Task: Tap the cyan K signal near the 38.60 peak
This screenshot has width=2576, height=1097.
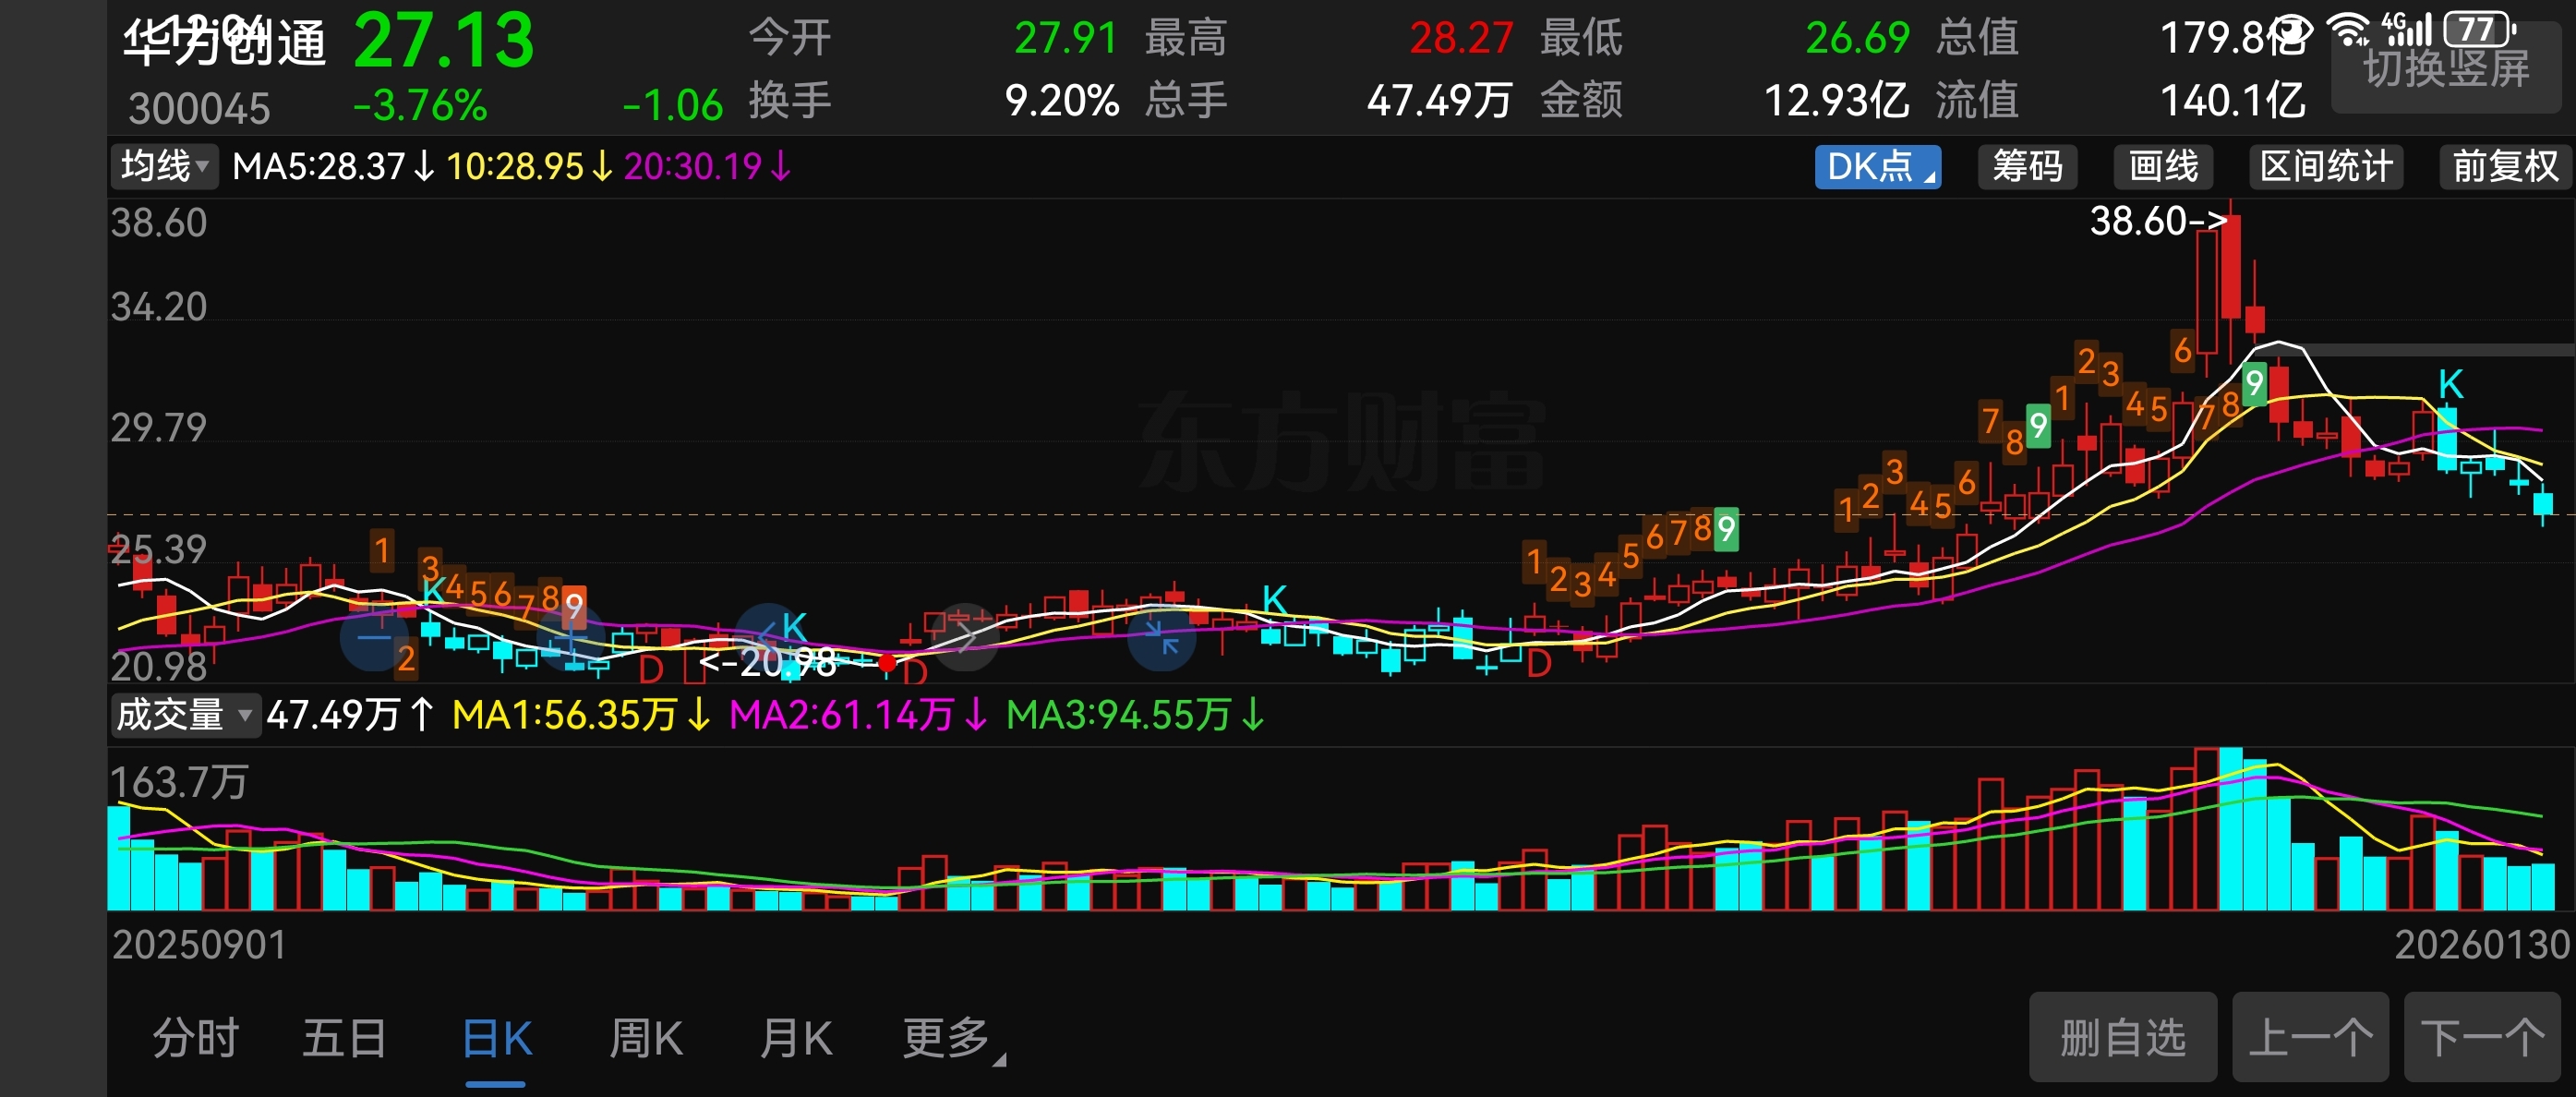Action: (2450, 384)
